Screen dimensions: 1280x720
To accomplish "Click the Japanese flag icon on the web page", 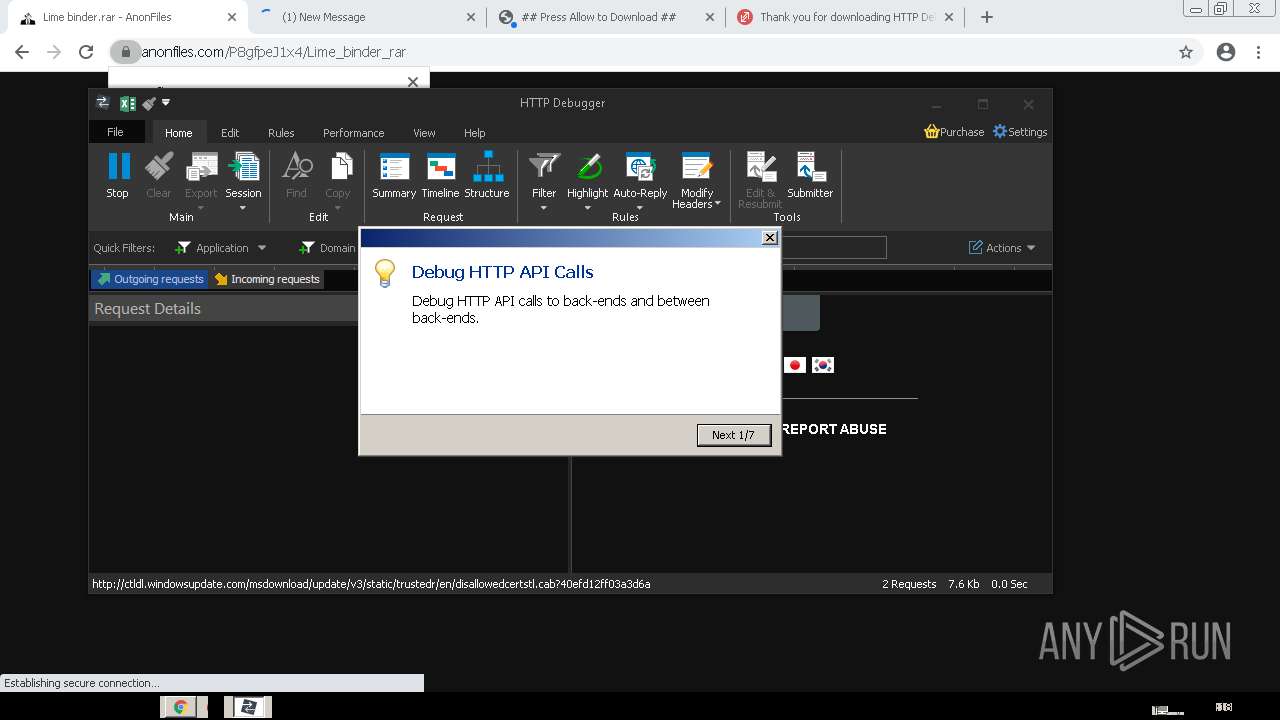I will tap(795, 365).
